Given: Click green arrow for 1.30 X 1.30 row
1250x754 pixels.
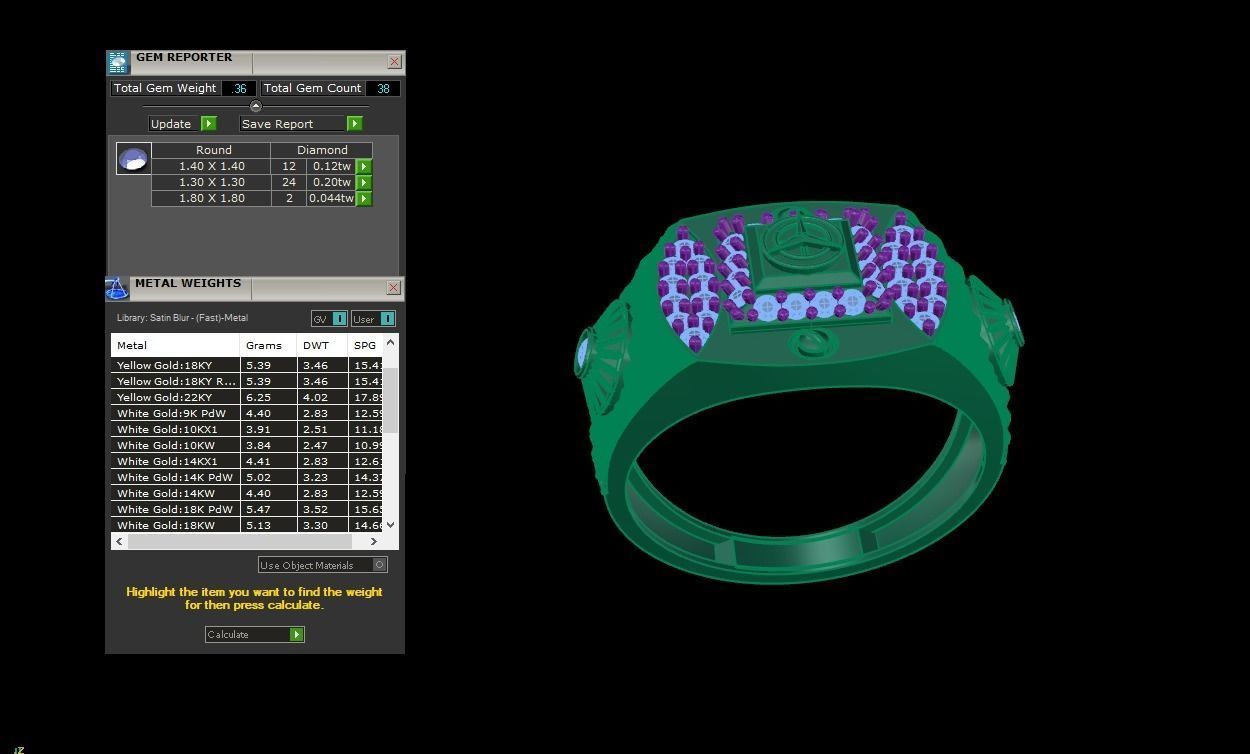Looking at the screenshot, I should pyautogui.click(x=364, y=183).
